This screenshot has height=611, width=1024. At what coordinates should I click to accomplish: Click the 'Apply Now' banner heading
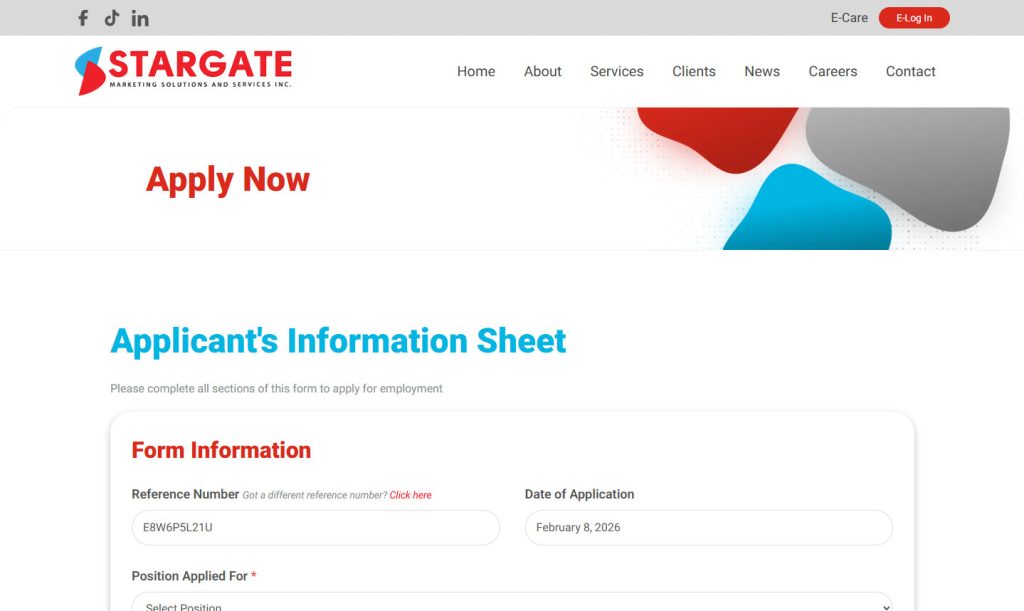[228, 180]
